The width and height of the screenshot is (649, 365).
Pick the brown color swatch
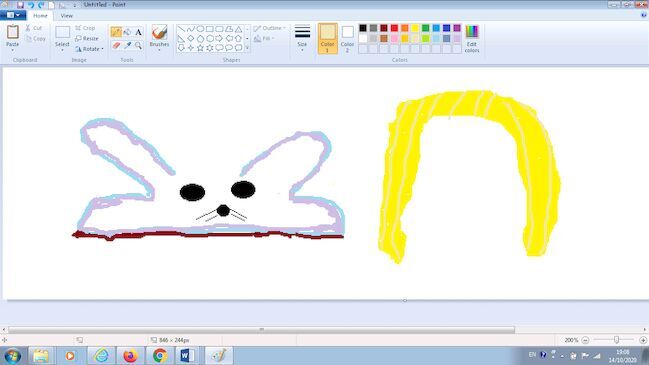click(x=384, y=38)
